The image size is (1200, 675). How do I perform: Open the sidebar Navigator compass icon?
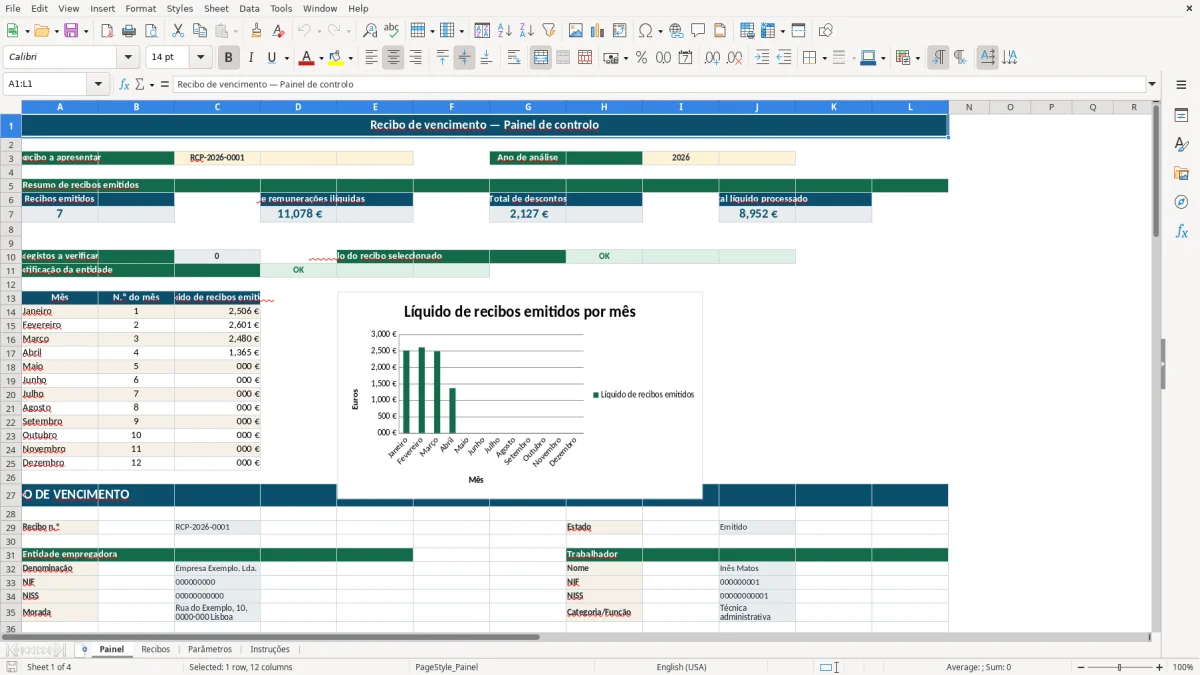(x=1181, y=202)
